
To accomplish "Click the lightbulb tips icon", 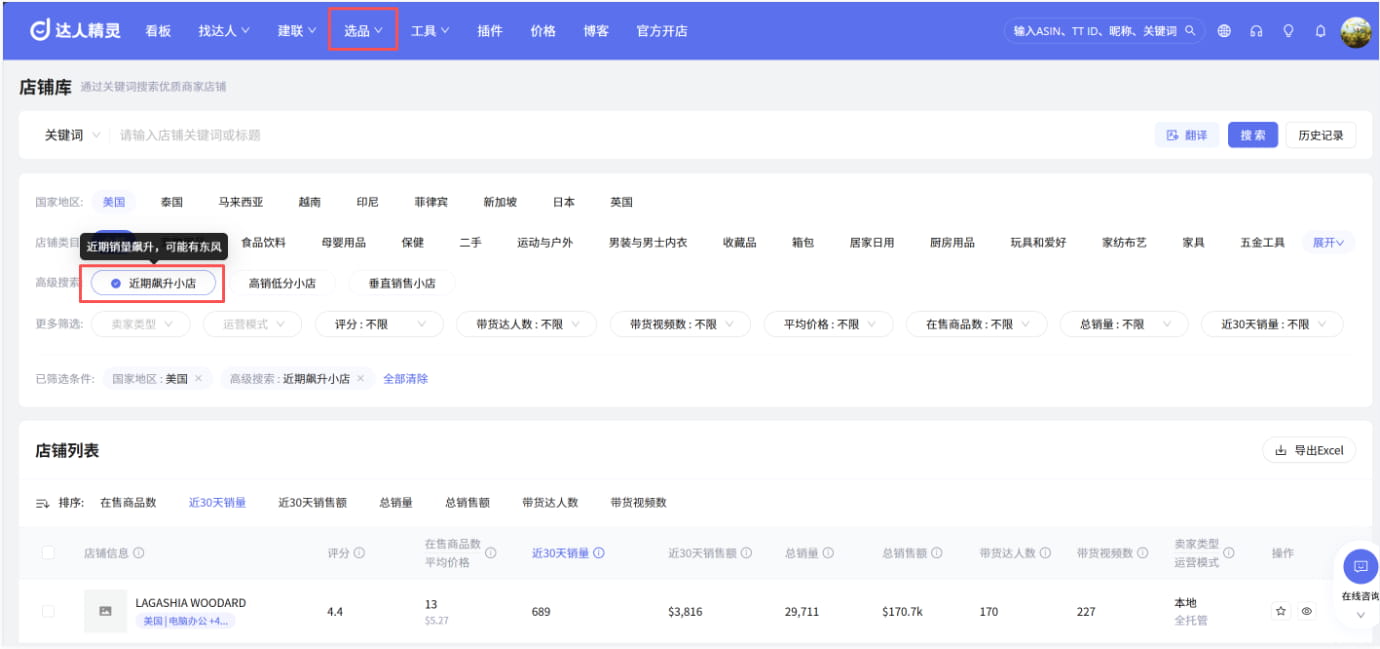I will tap(1288, 31).
